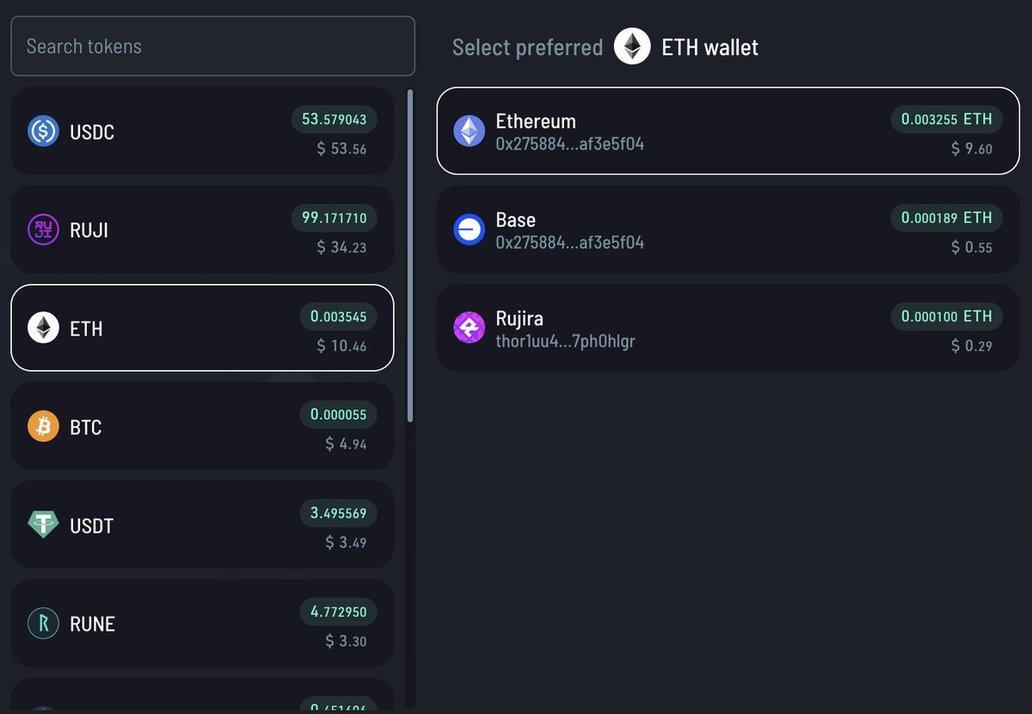Select the Ethereum wallet option
This screenshot has width=1032, height=714.
pos(728,131)
